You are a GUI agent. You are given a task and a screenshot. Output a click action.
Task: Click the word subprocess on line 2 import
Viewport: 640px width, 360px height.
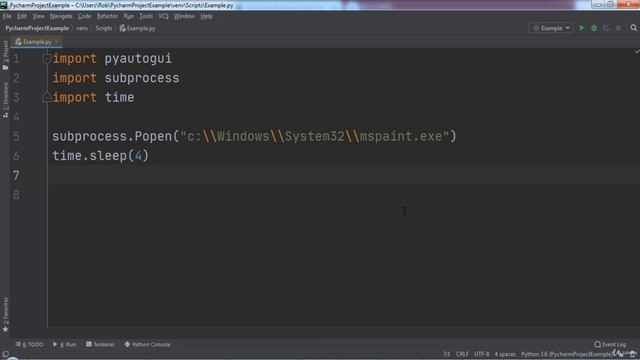click(142, 78)
